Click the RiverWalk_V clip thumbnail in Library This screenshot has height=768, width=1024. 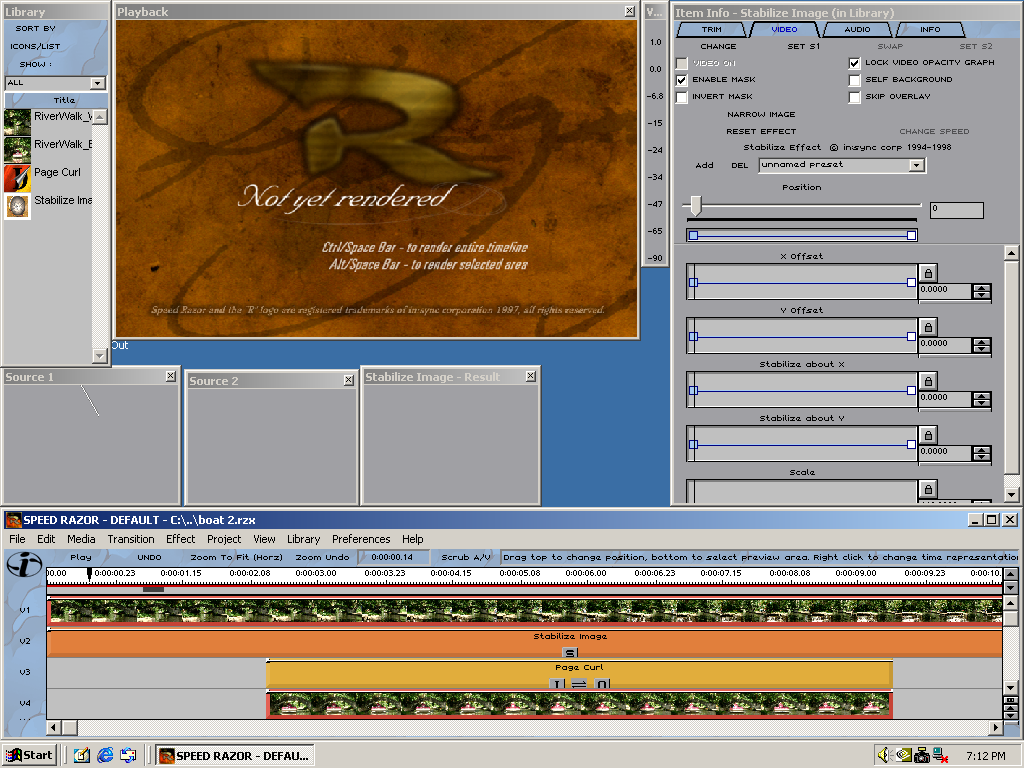pos(17,122)
